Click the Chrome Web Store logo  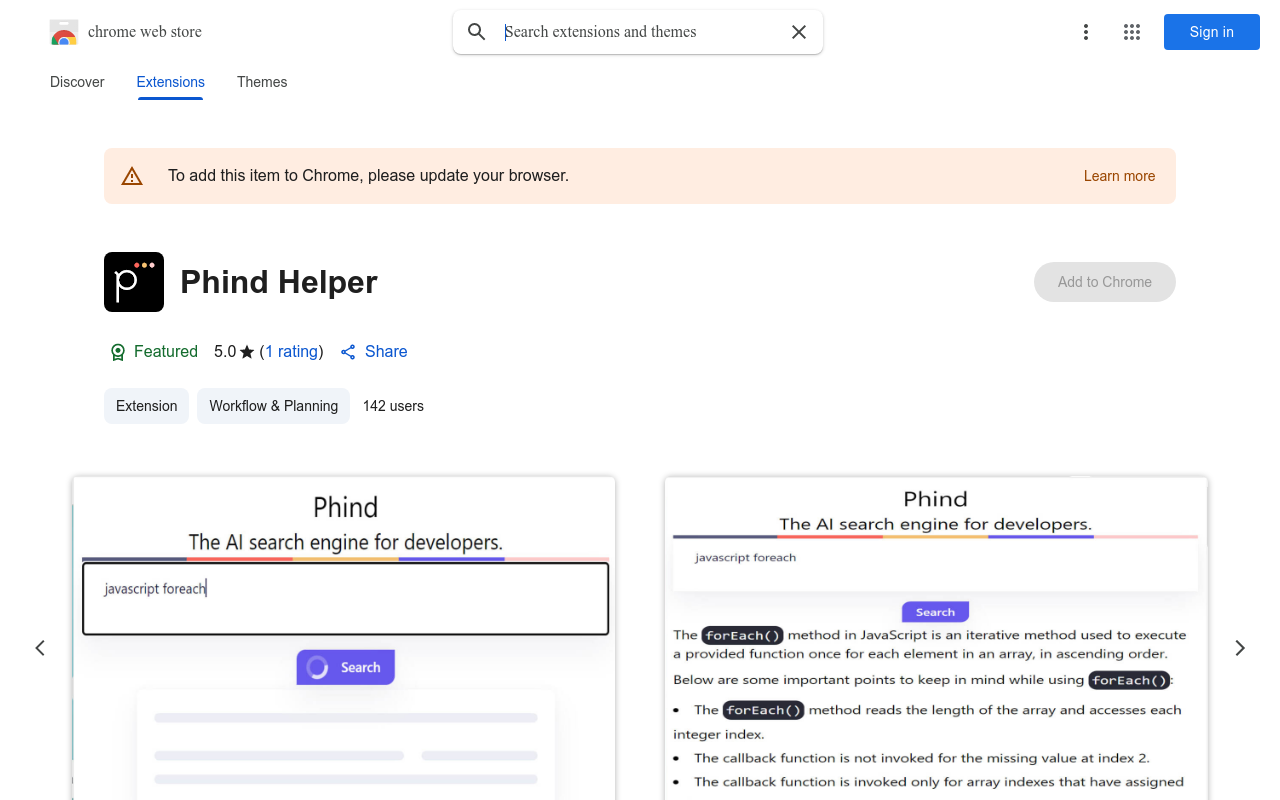click(64, 32)
